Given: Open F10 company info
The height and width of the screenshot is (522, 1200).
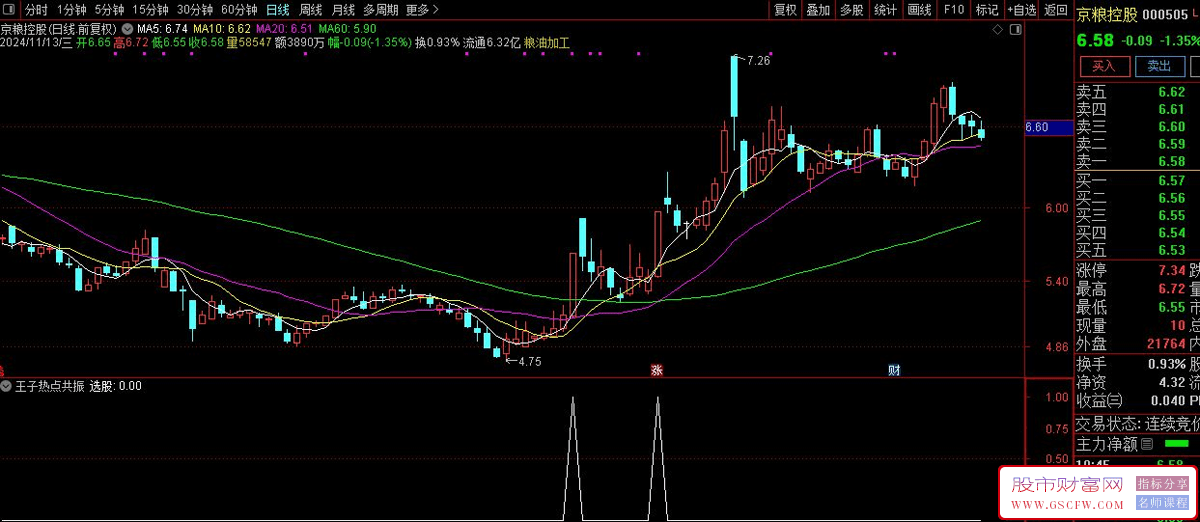Looking at the screenshot, I should 953,10.
